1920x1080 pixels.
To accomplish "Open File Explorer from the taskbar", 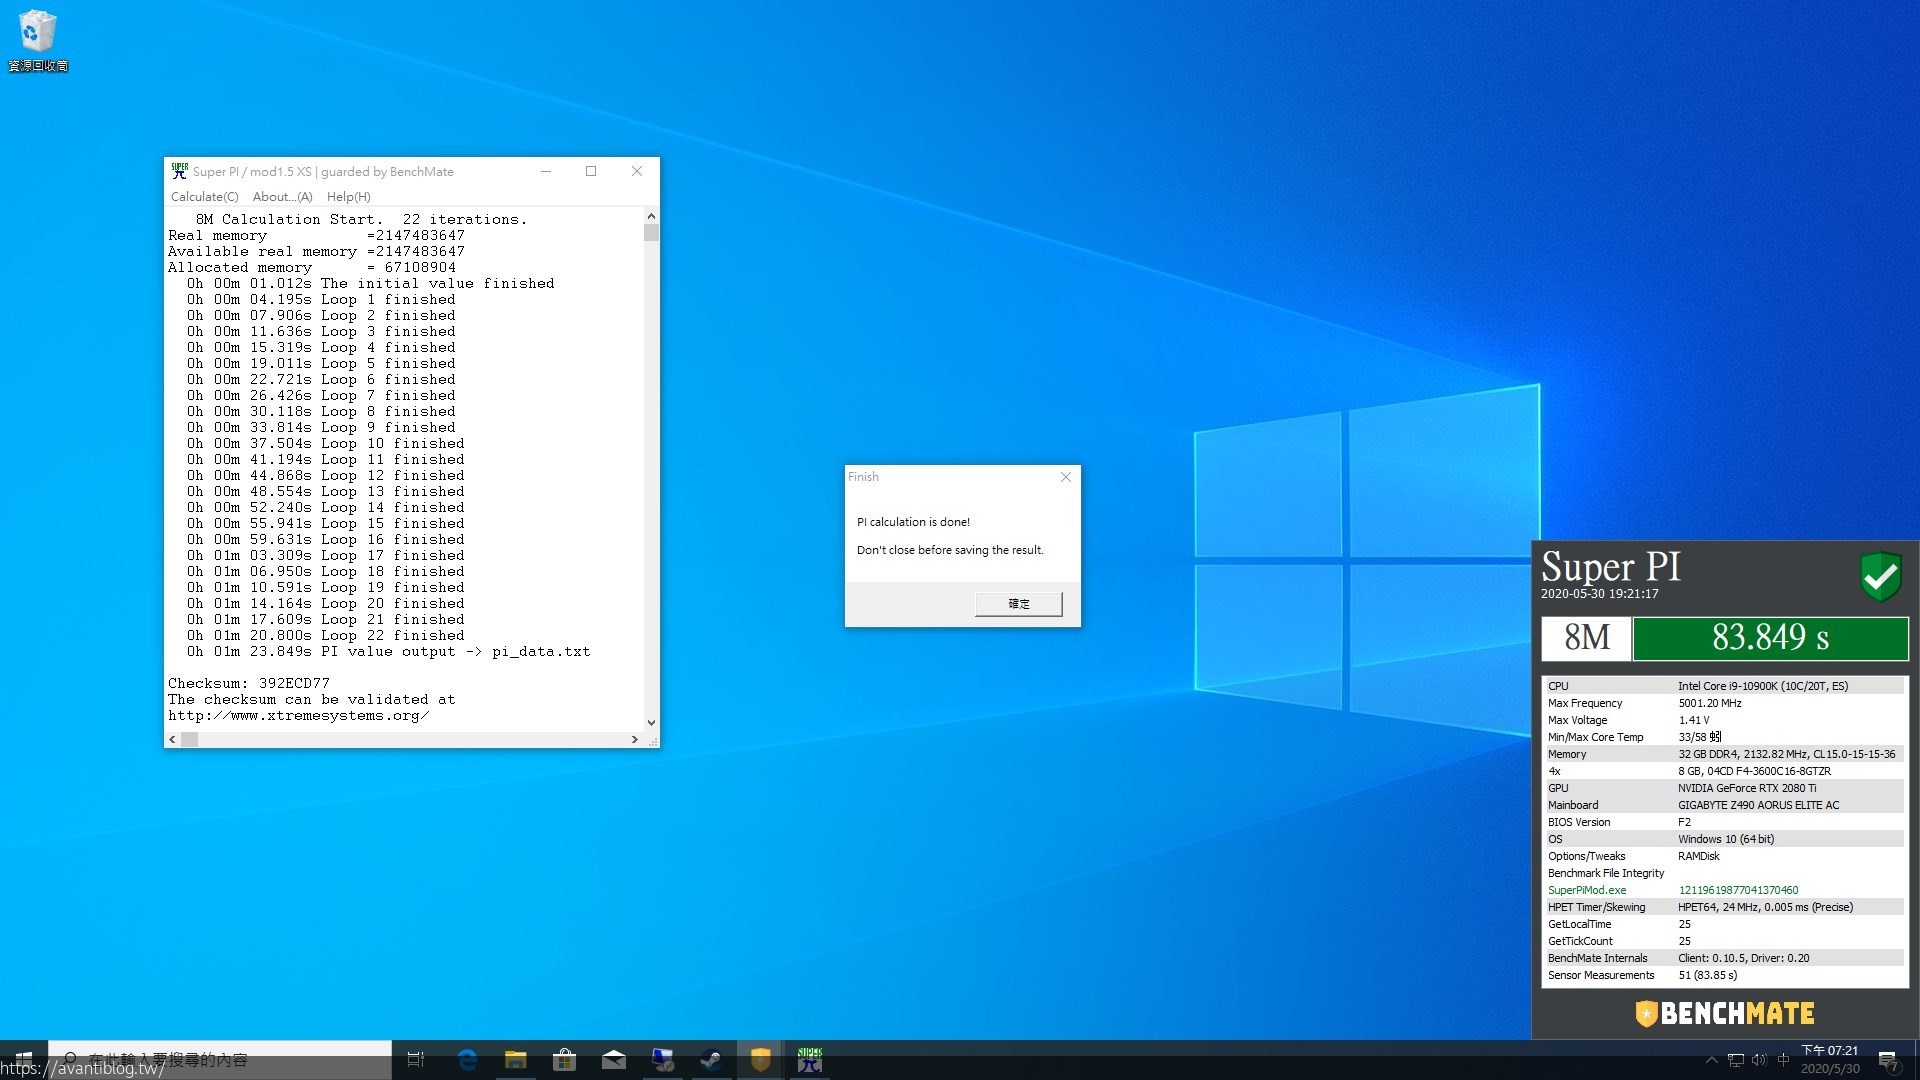I will (x=516, y=1060).
